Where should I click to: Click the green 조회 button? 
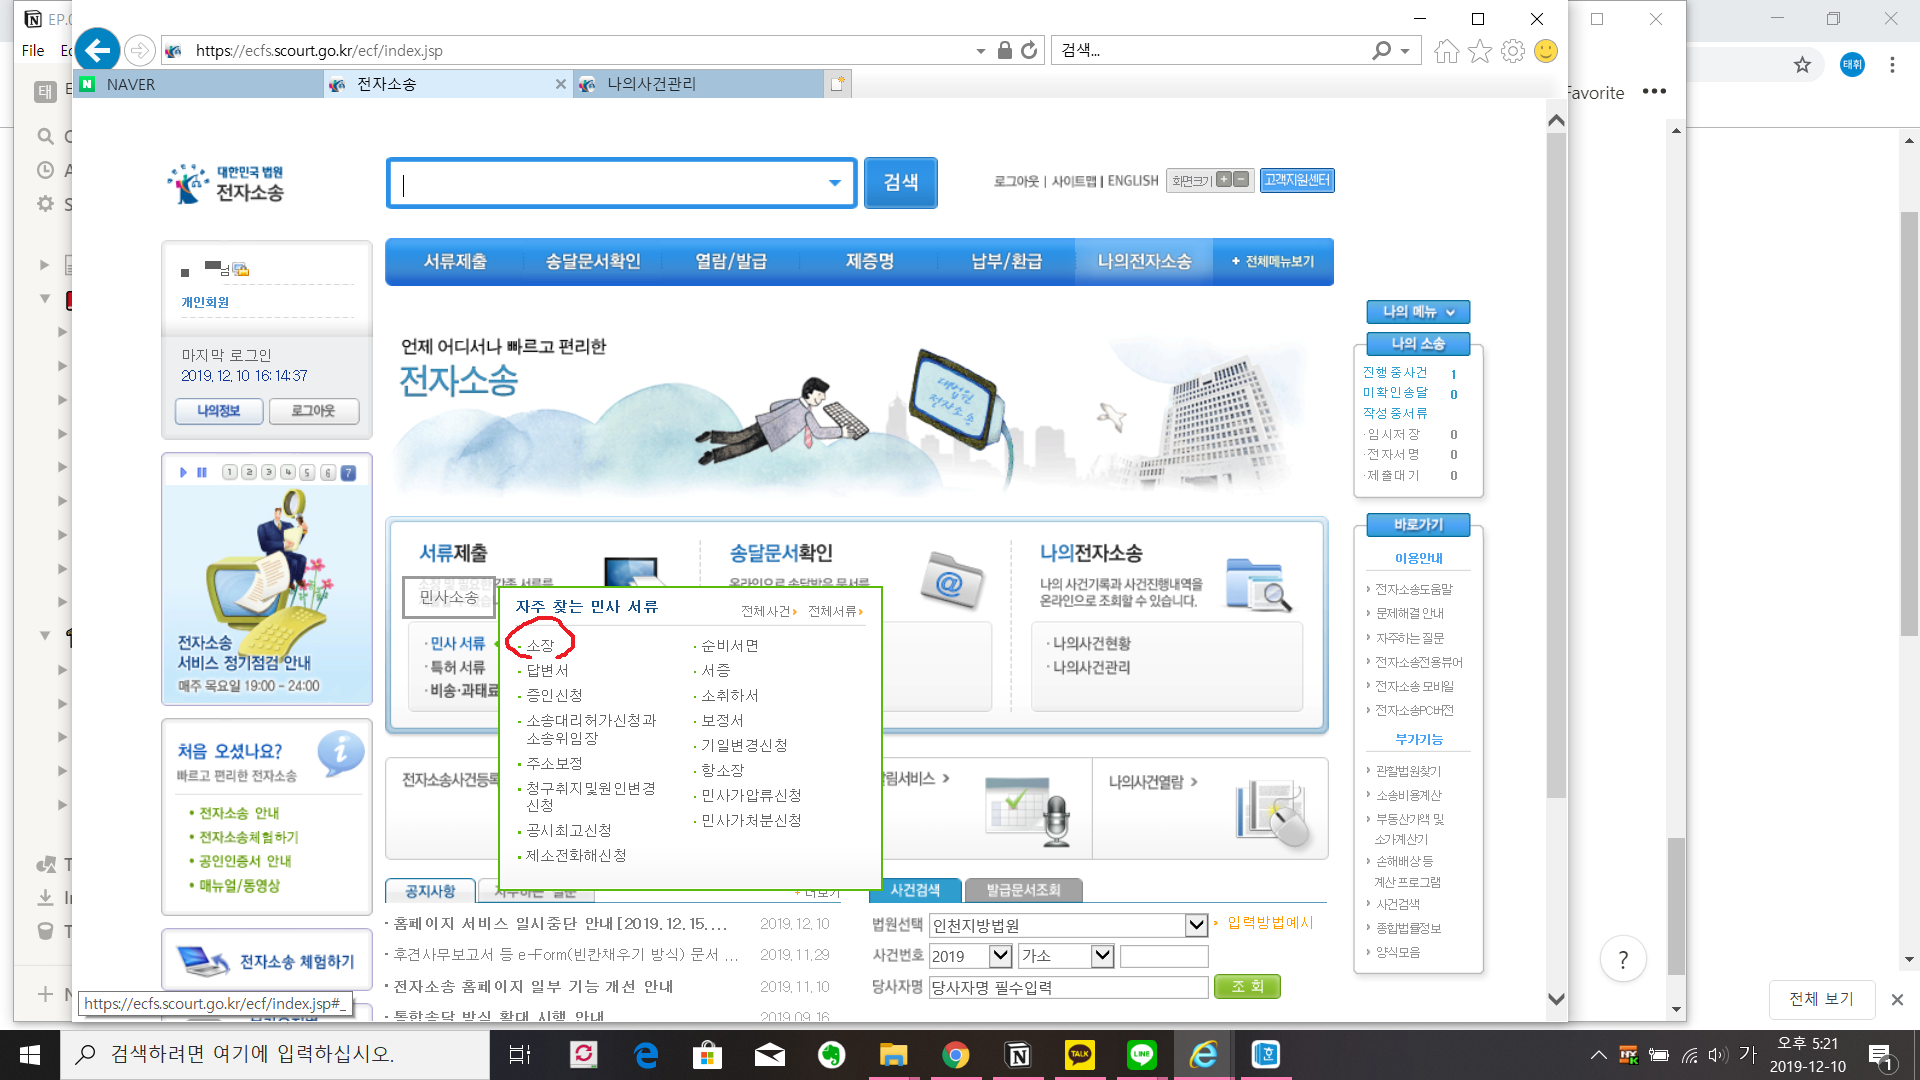point(1247,986)
